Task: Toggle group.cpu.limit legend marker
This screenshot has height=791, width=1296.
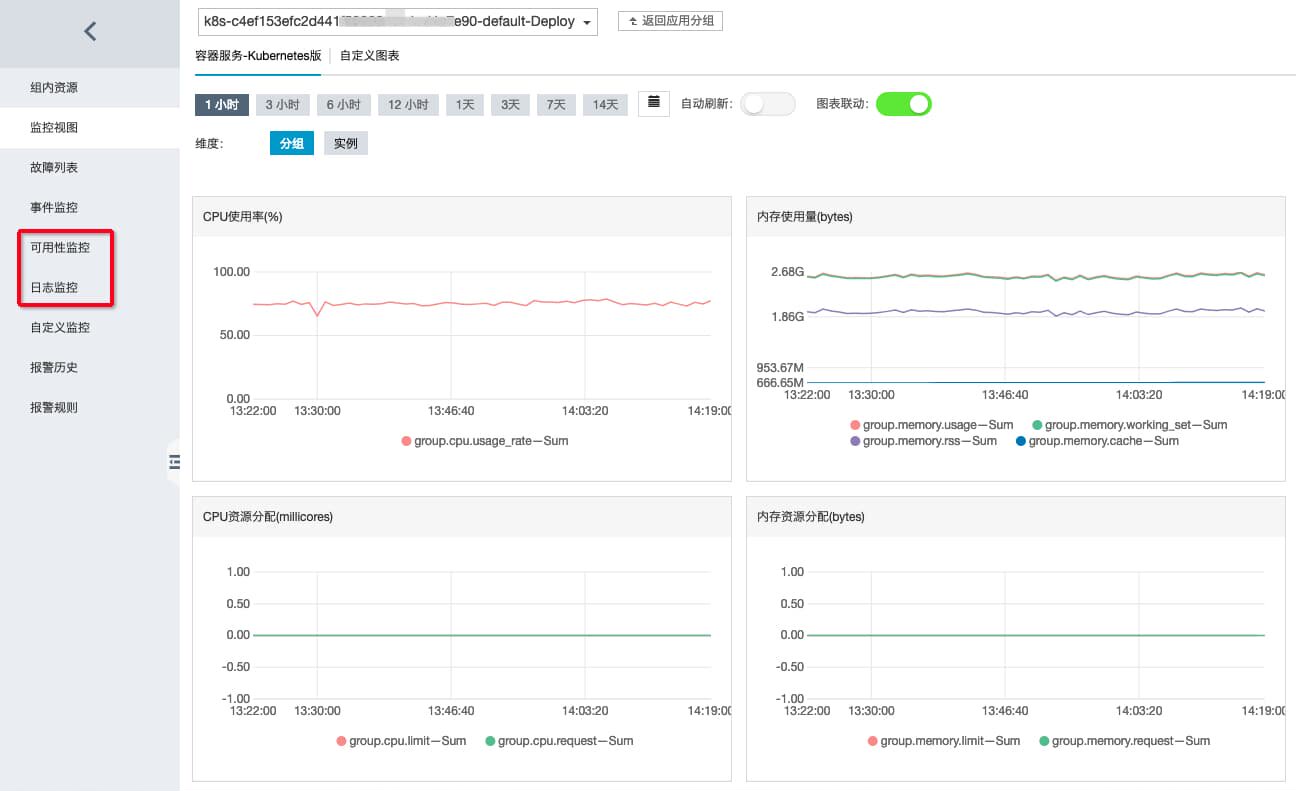Action: coord(341,741)
